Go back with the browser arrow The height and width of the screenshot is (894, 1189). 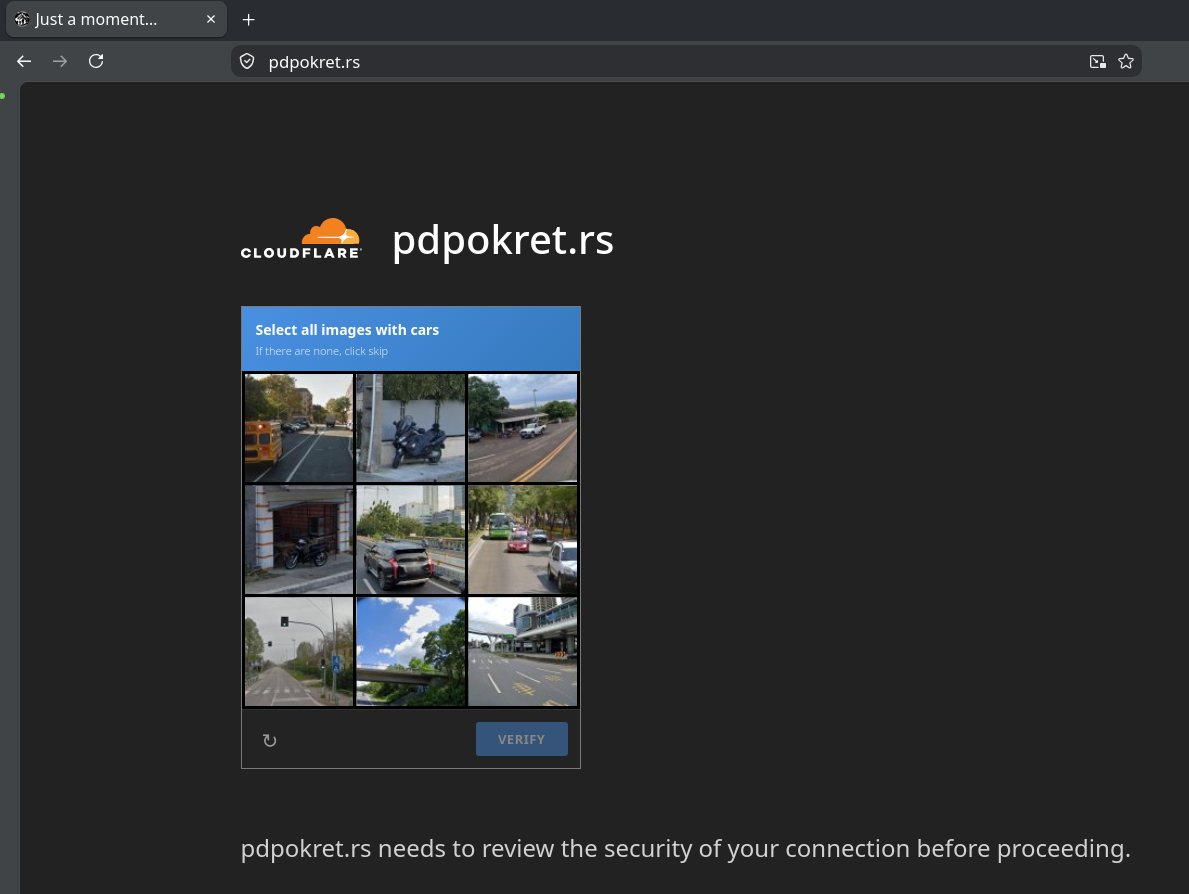tap(24, 61)
